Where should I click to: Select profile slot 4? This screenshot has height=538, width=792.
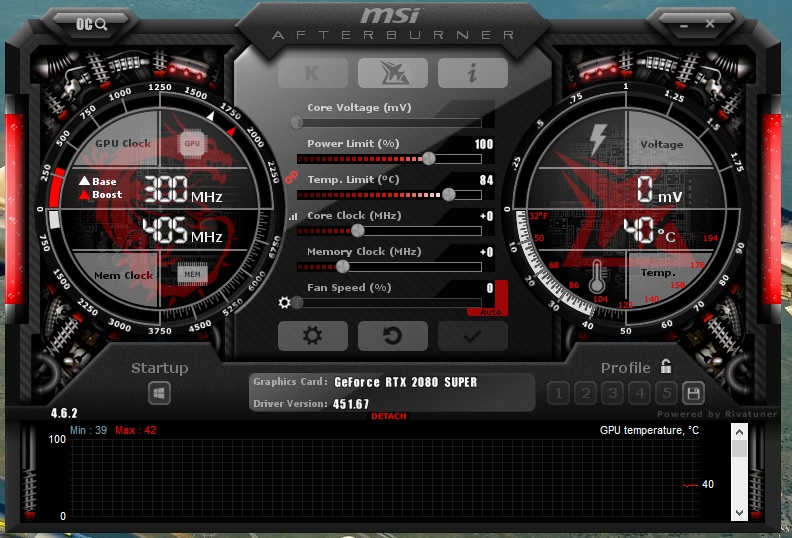coord(639,393)
